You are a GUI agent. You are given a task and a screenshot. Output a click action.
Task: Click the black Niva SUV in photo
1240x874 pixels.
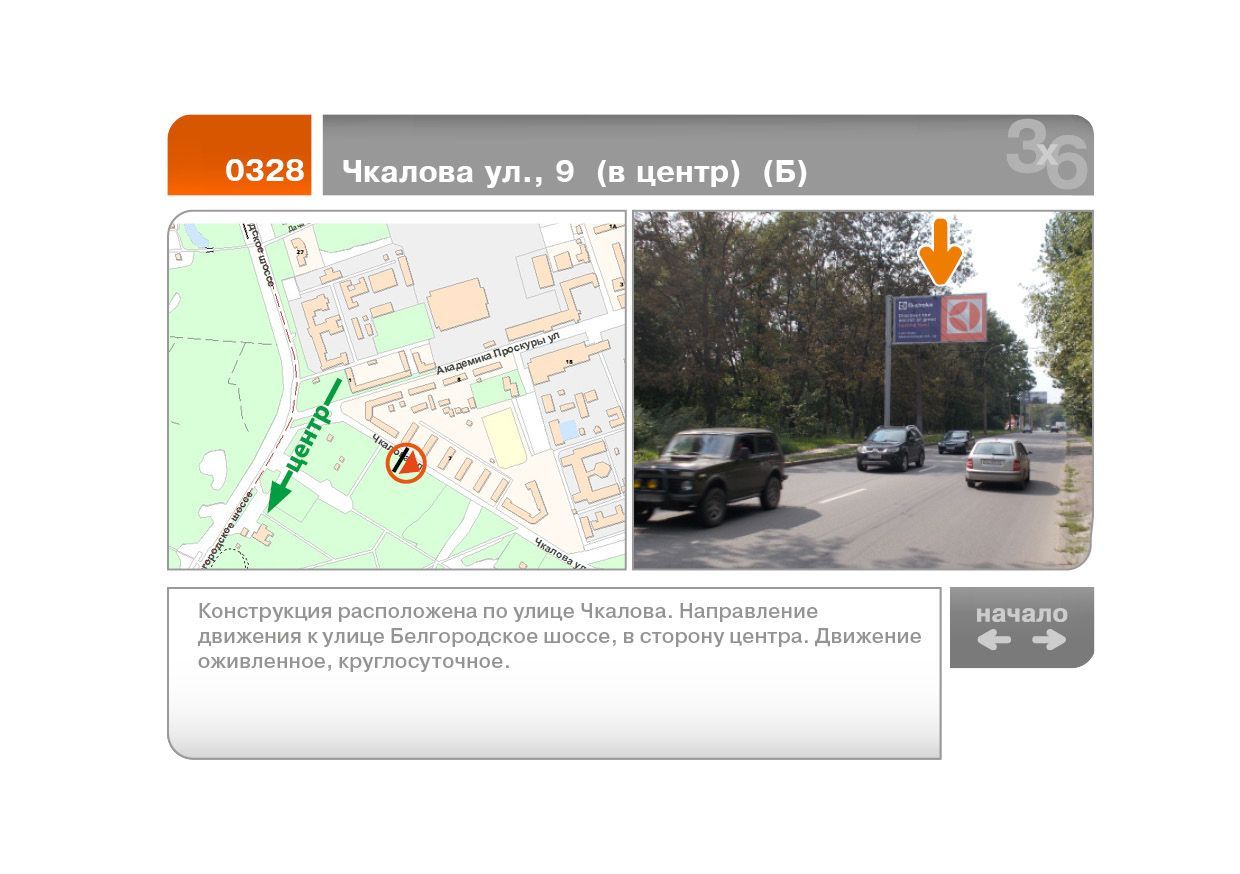pyautogui.click(x=710, y=474)
